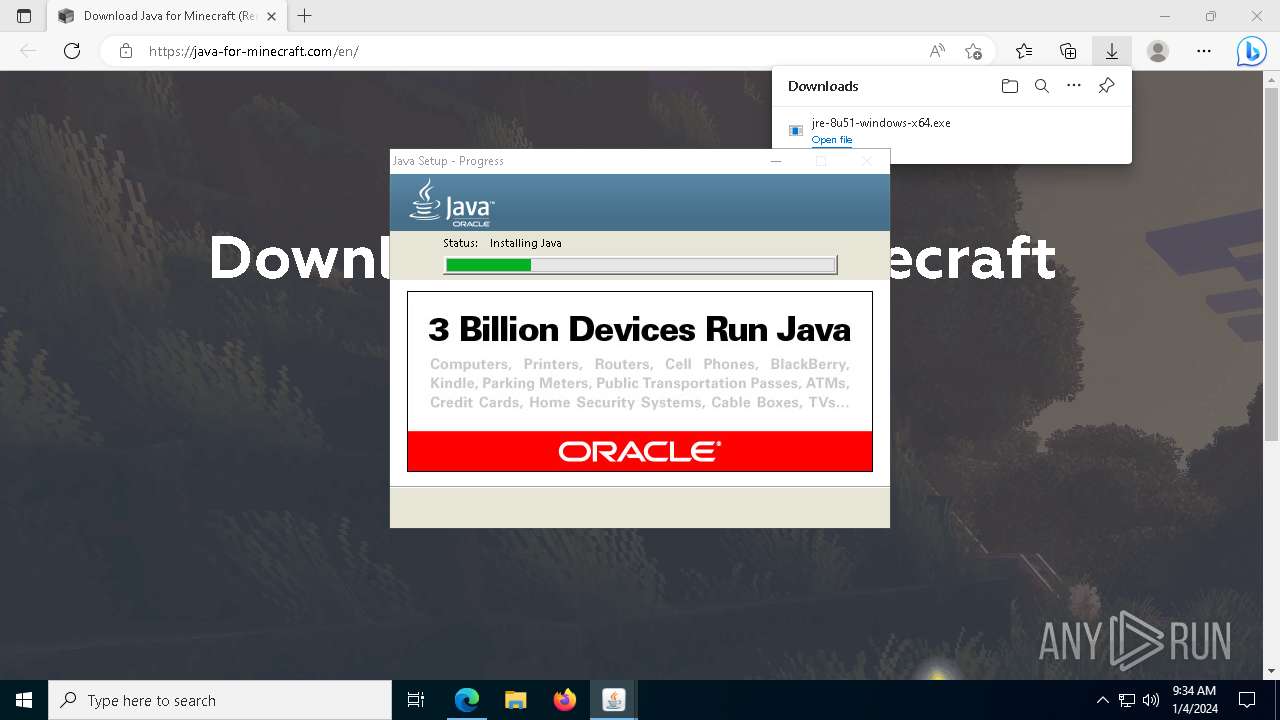Image resolution: width=1280 pixels, height=720 pixels.
Task: Reload the current page
Action: 72,51
